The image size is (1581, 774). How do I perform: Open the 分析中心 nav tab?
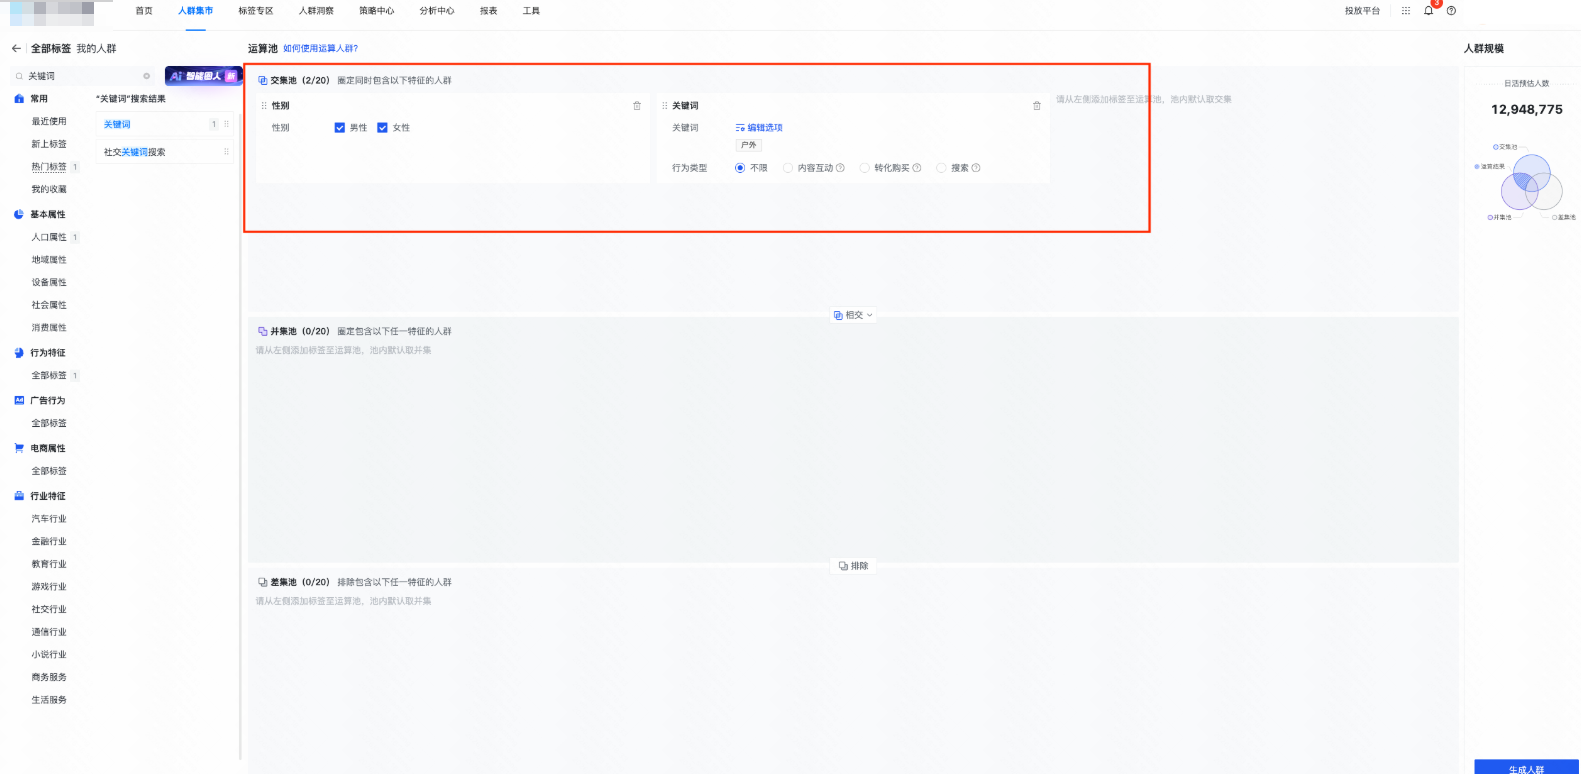(437, 11)
